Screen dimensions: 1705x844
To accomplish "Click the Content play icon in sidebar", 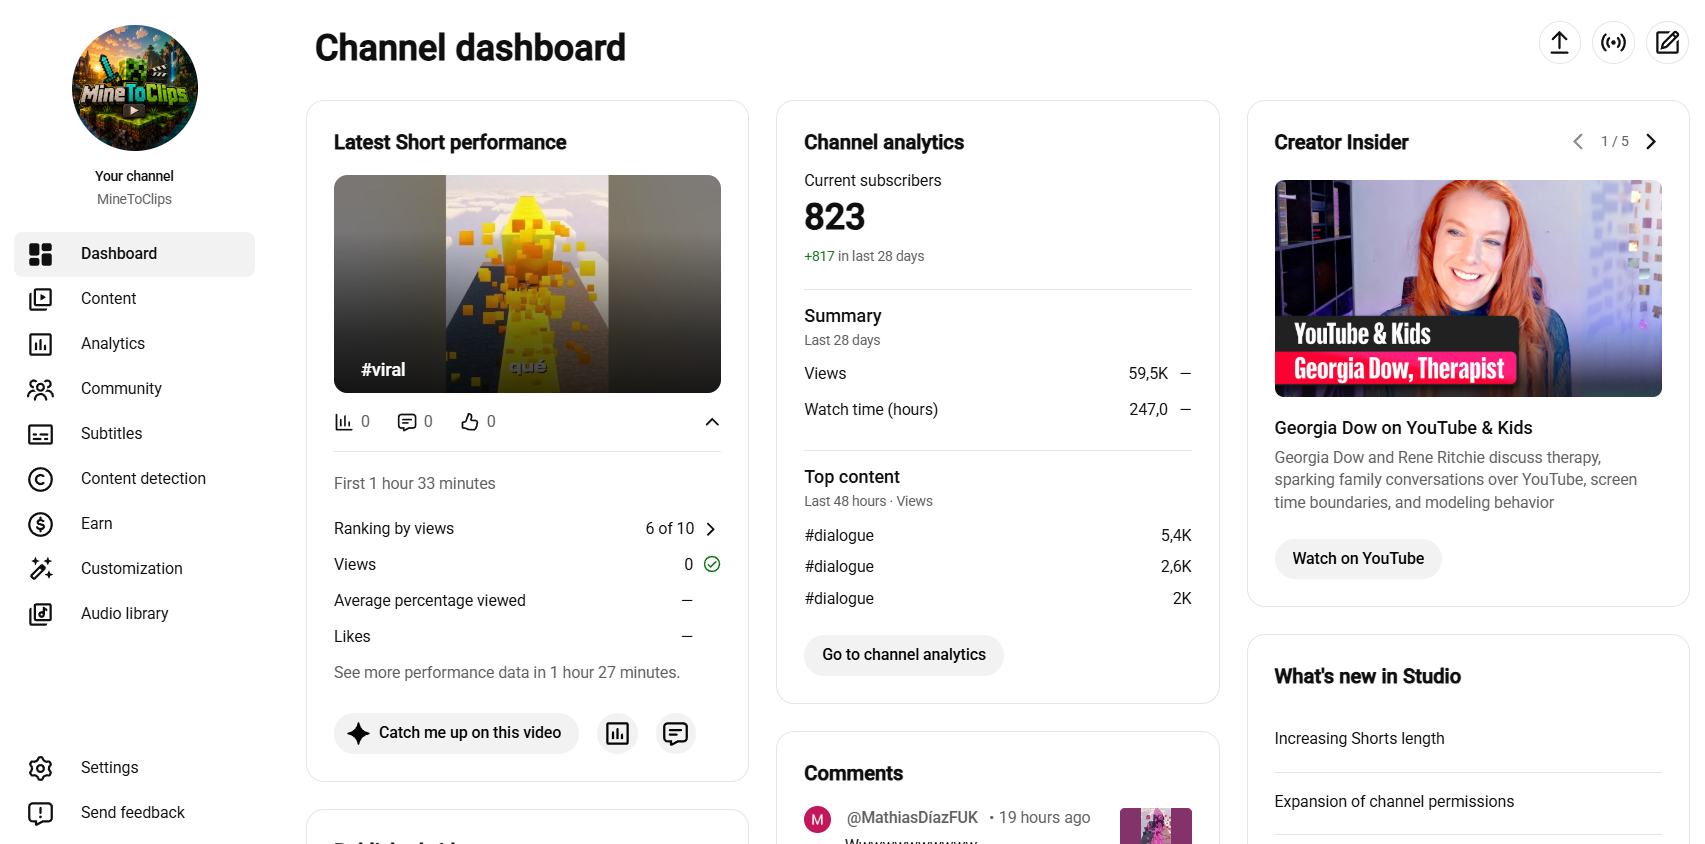I will click(40, 299).
